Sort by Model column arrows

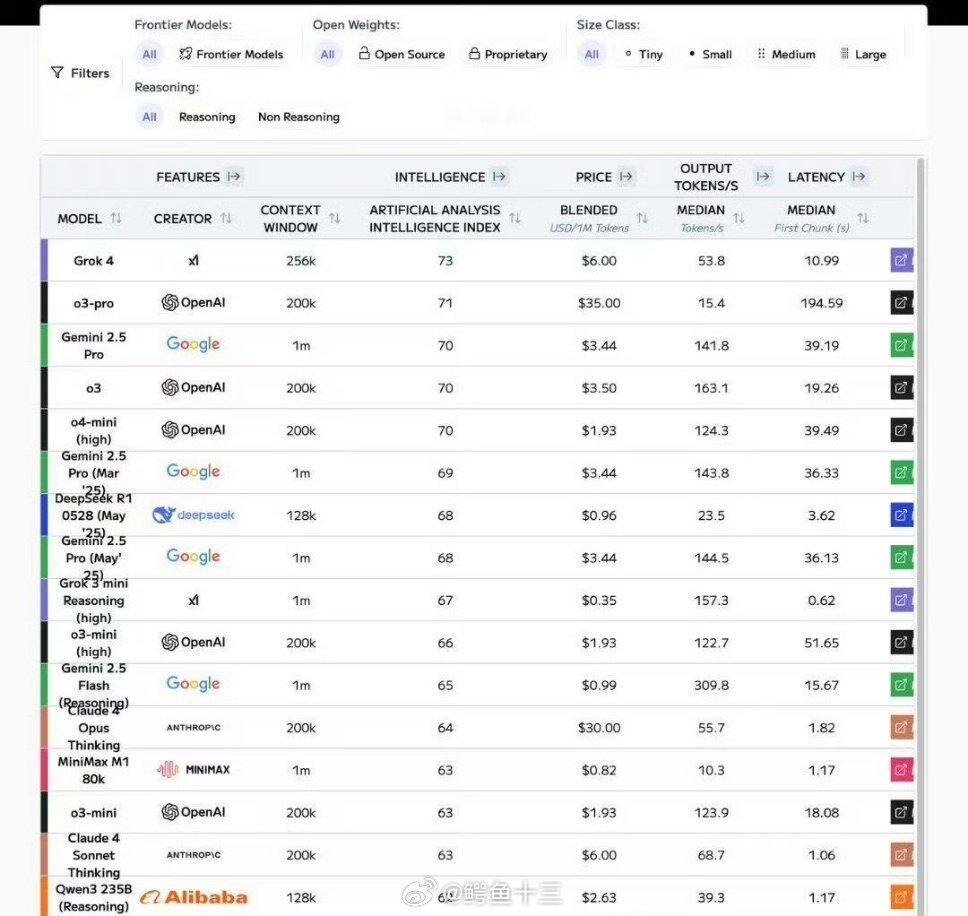[x=115, y=219]
